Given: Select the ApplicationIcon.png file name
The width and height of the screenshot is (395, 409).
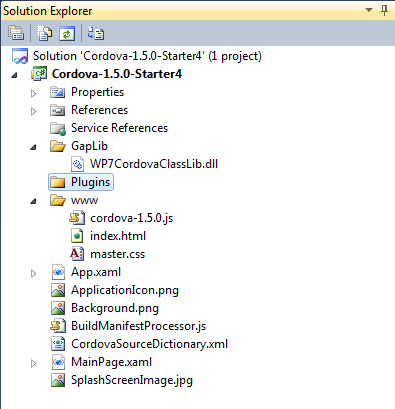Looking at the screenshot, I should point(125,290).
